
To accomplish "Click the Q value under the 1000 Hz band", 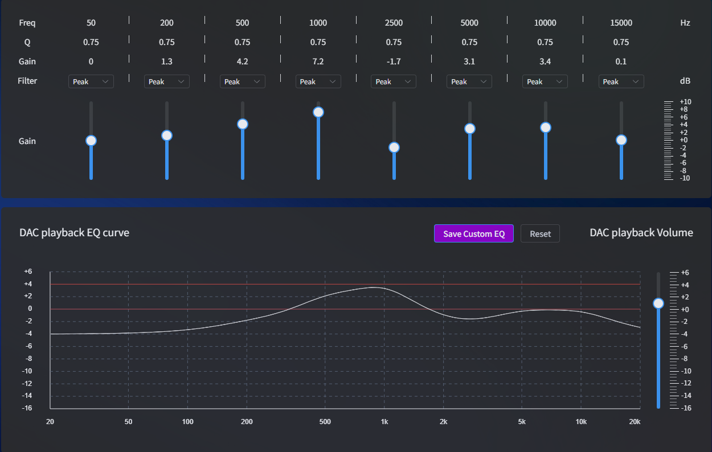I will [x=318, y=42].
